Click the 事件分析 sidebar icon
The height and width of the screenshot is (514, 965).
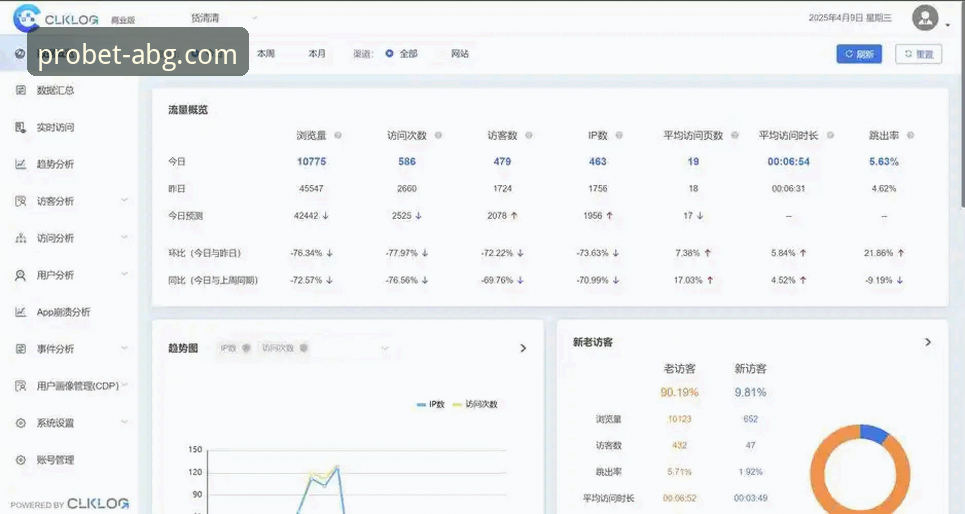[20, 348]
